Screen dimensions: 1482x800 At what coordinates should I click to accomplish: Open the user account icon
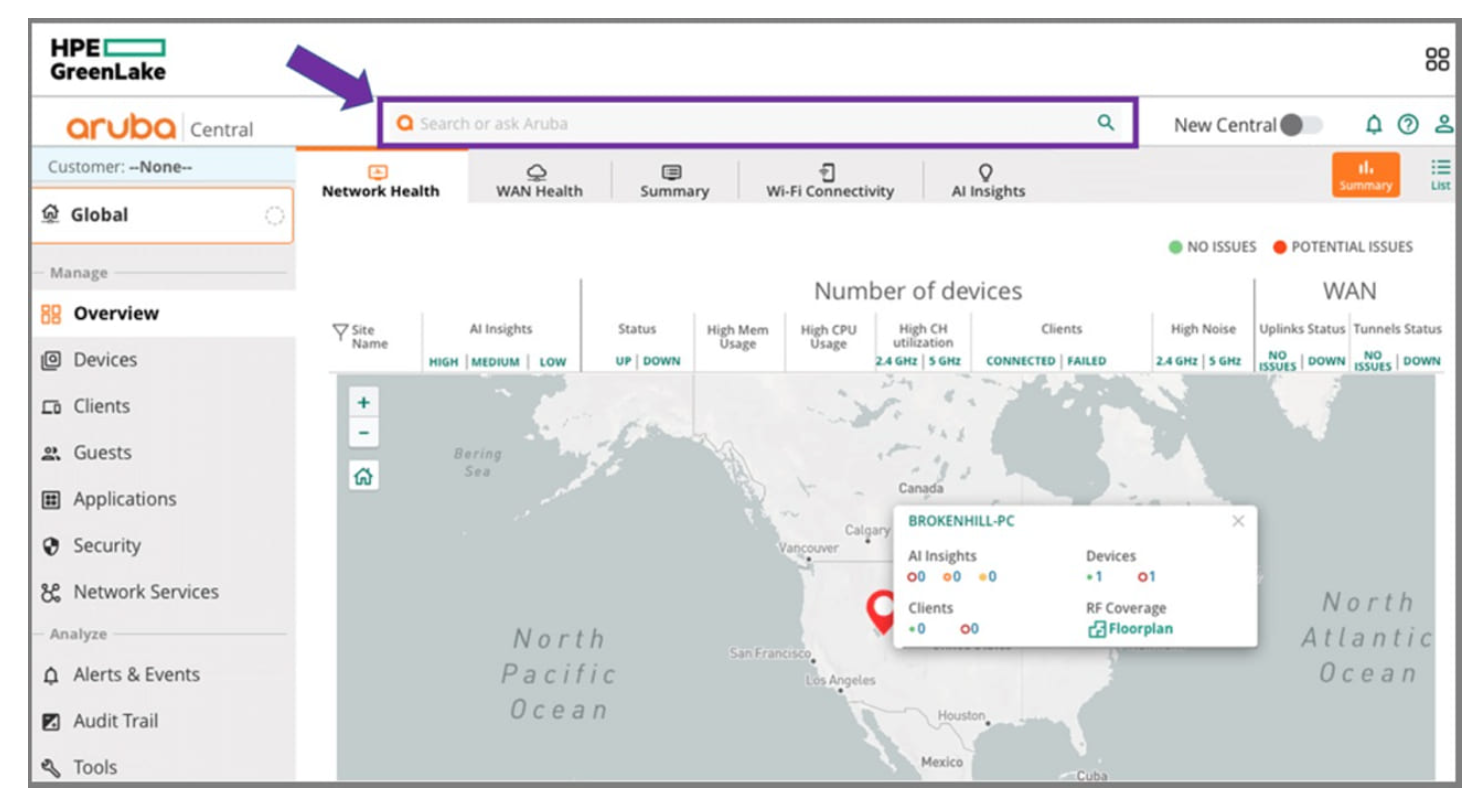pyautogui.click(x=1444, y=124)
